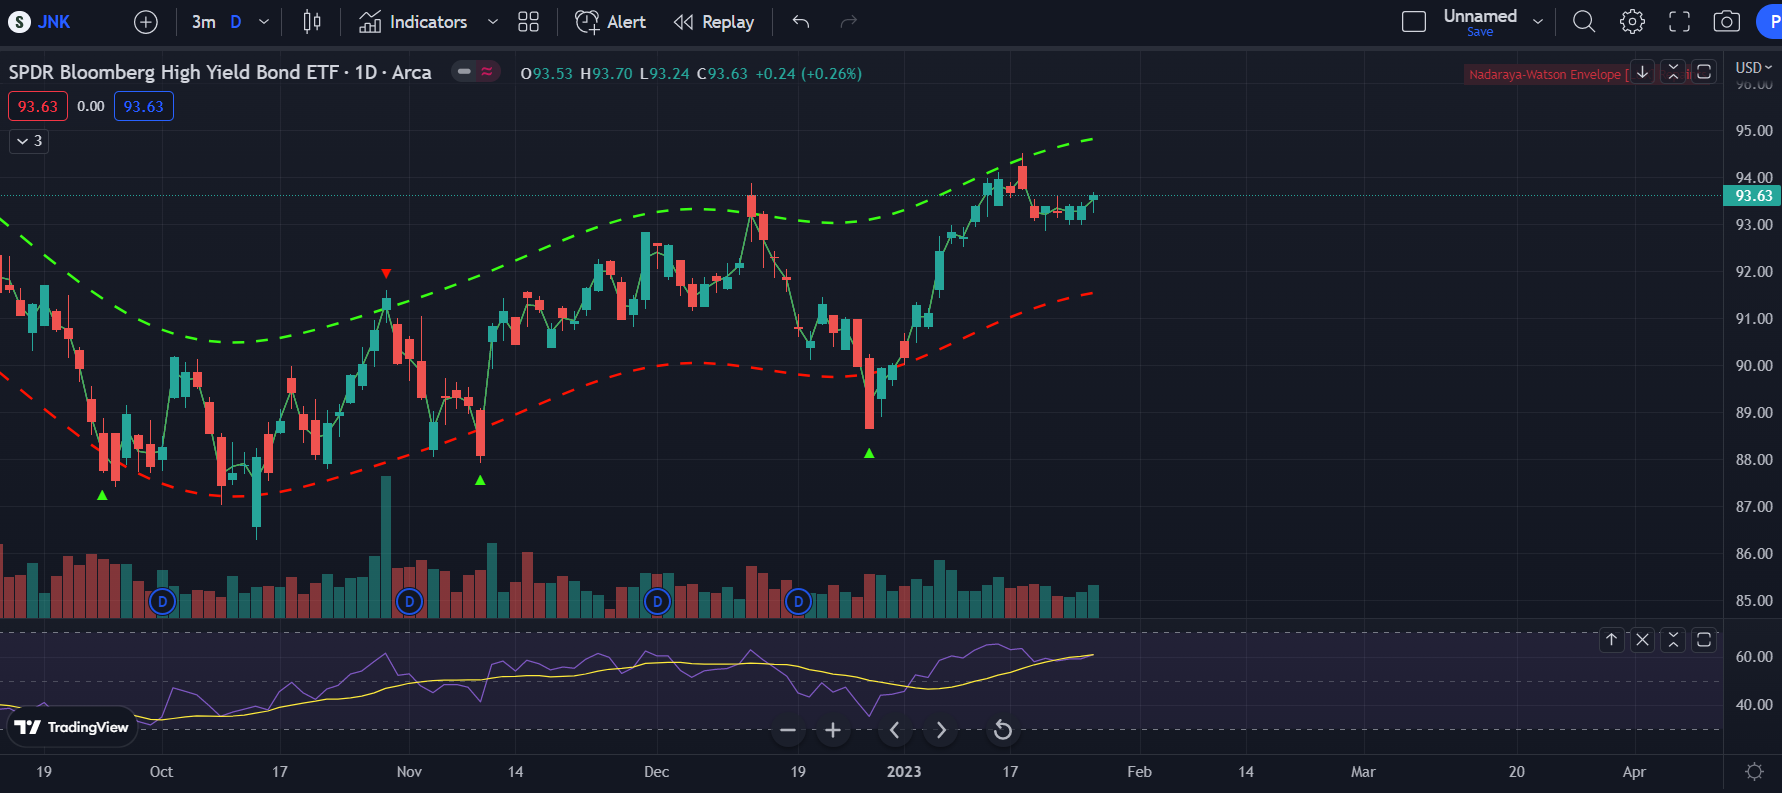This screenshot has width=1782, height=793.
Task: Redo the last chart action
Action: (x=849, y=22)
